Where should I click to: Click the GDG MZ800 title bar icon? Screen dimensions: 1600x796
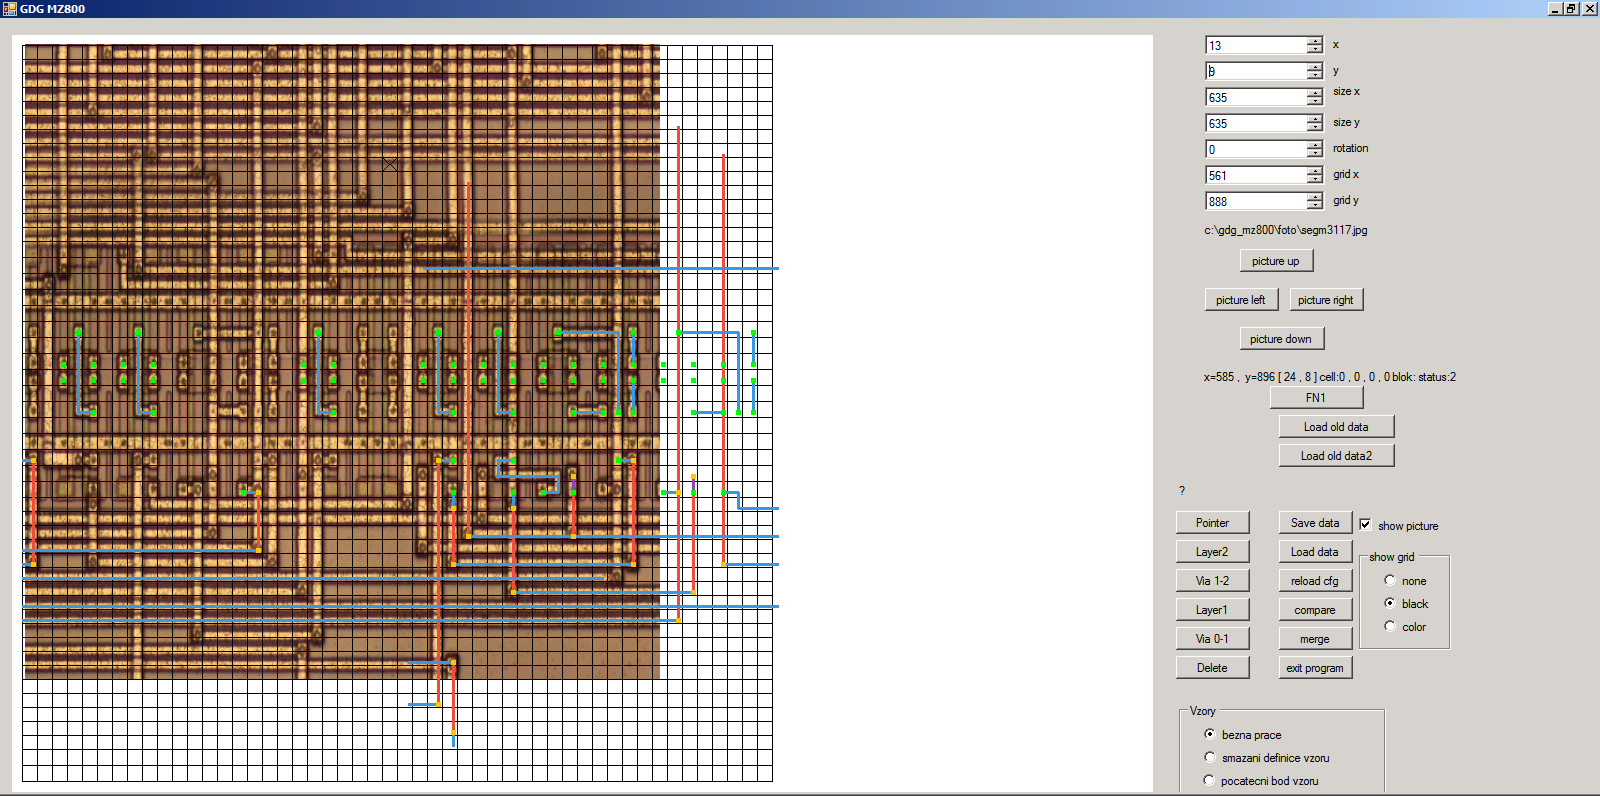(x=10, y=8)
